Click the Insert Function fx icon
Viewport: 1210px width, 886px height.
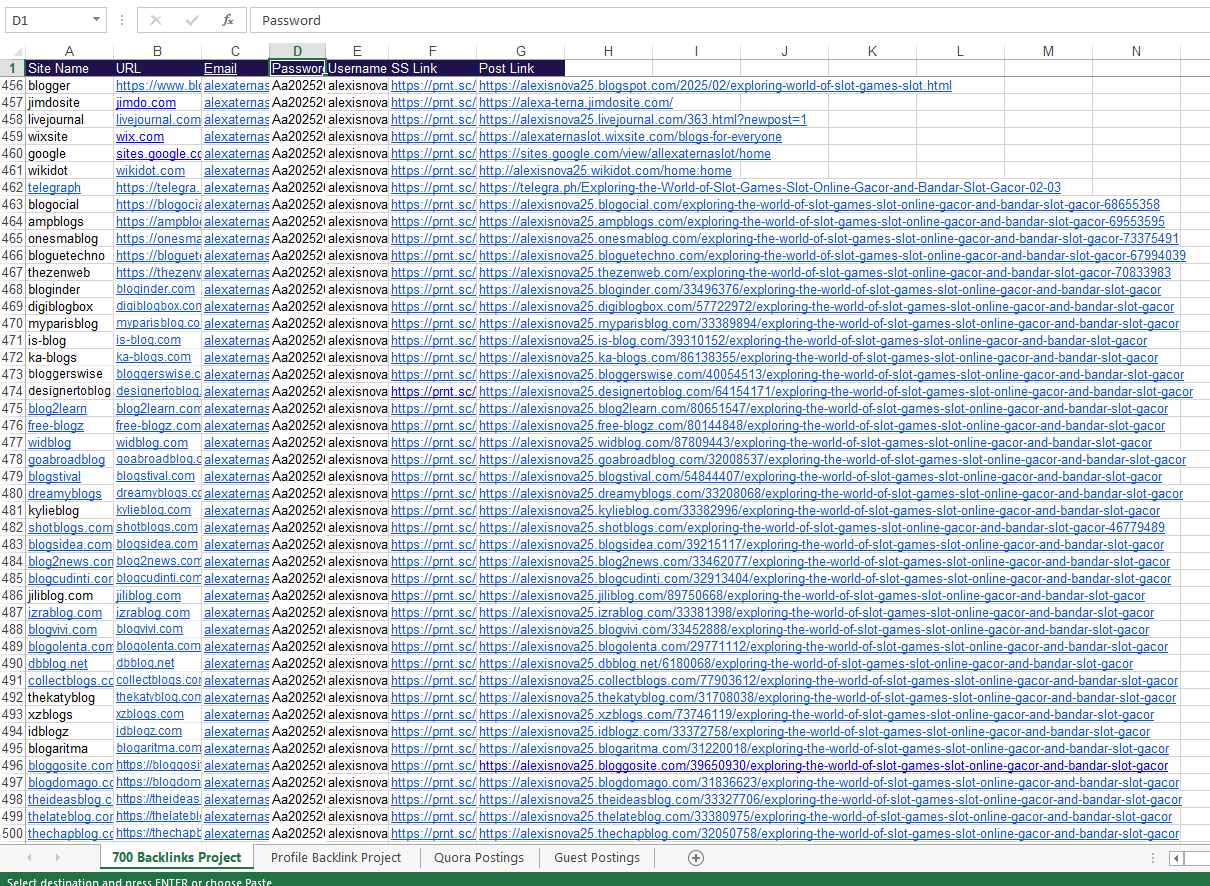(228, 20)
